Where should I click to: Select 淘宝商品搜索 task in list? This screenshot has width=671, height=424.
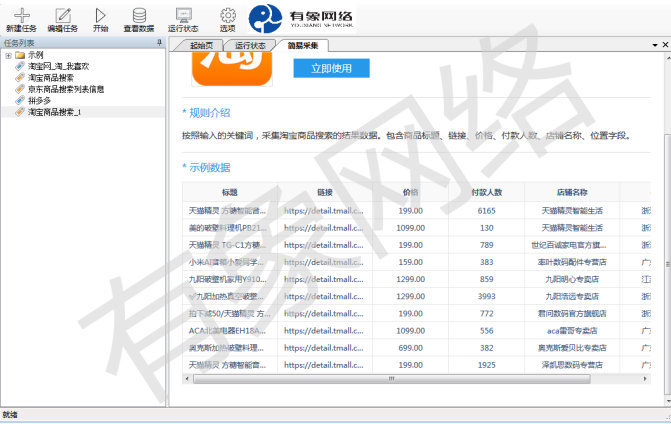[x=51, y=77]
